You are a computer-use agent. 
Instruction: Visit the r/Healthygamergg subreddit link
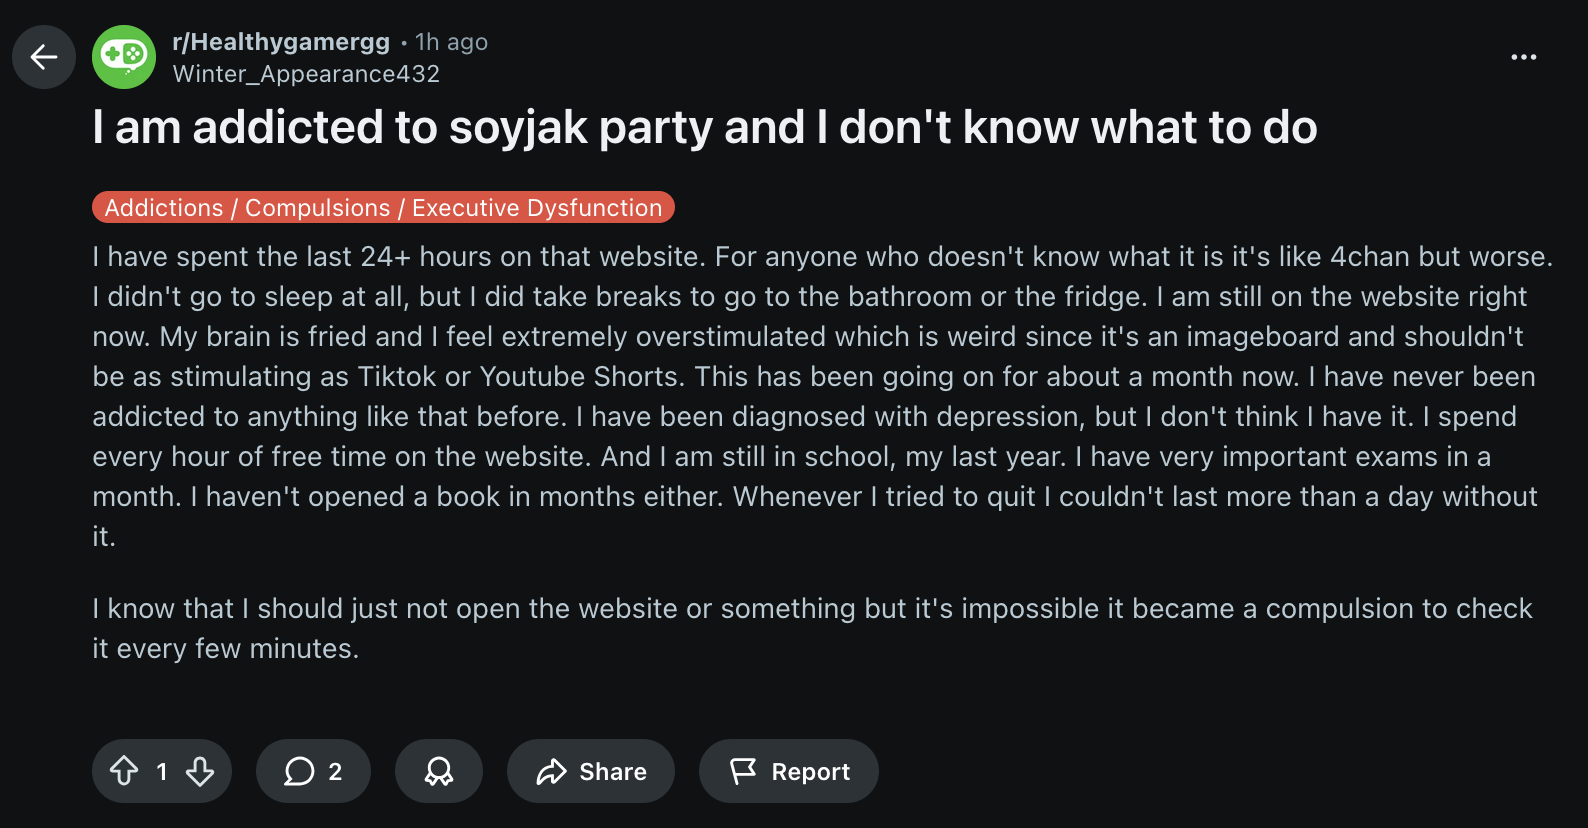click(281, 42)
